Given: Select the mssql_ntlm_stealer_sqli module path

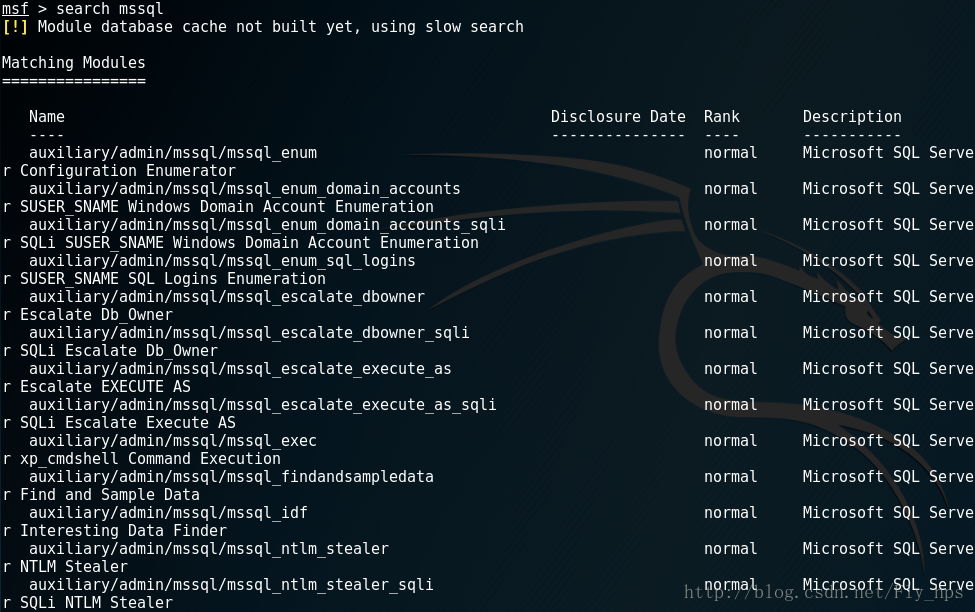Looking at the screenshot, I should tap(231, 586).
